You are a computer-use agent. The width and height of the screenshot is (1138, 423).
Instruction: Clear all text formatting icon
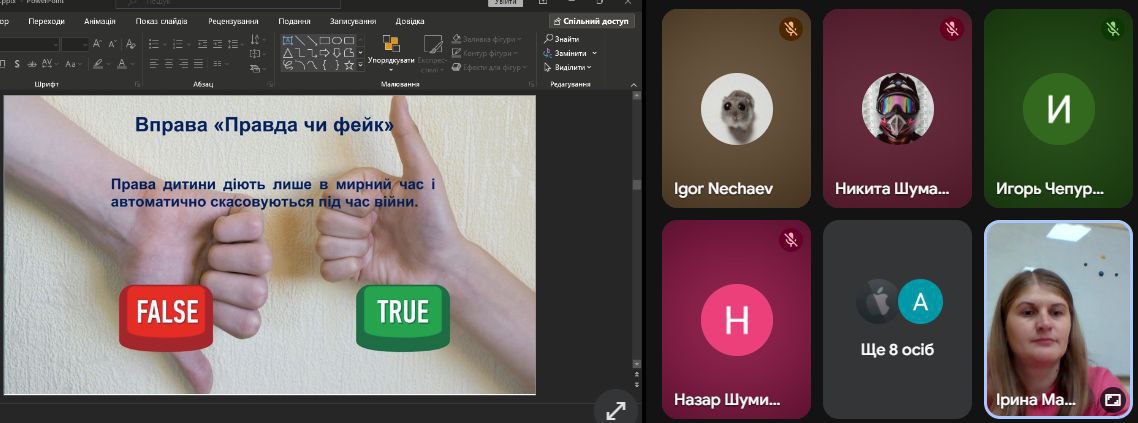coord(131,44)
